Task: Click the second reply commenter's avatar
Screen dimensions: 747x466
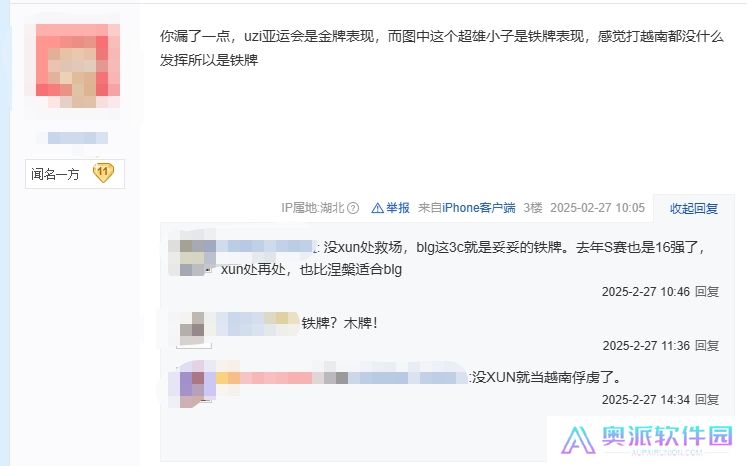Action: pos(194,329)
